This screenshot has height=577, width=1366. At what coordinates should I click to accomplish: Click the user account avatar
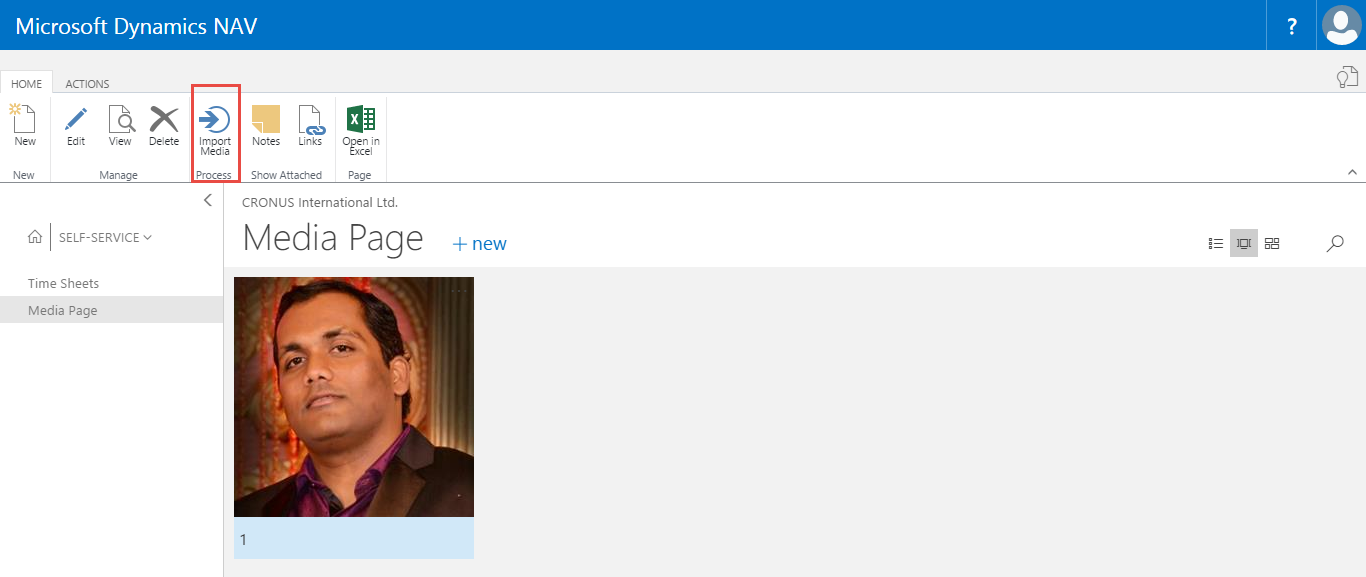click(1341, 25)
